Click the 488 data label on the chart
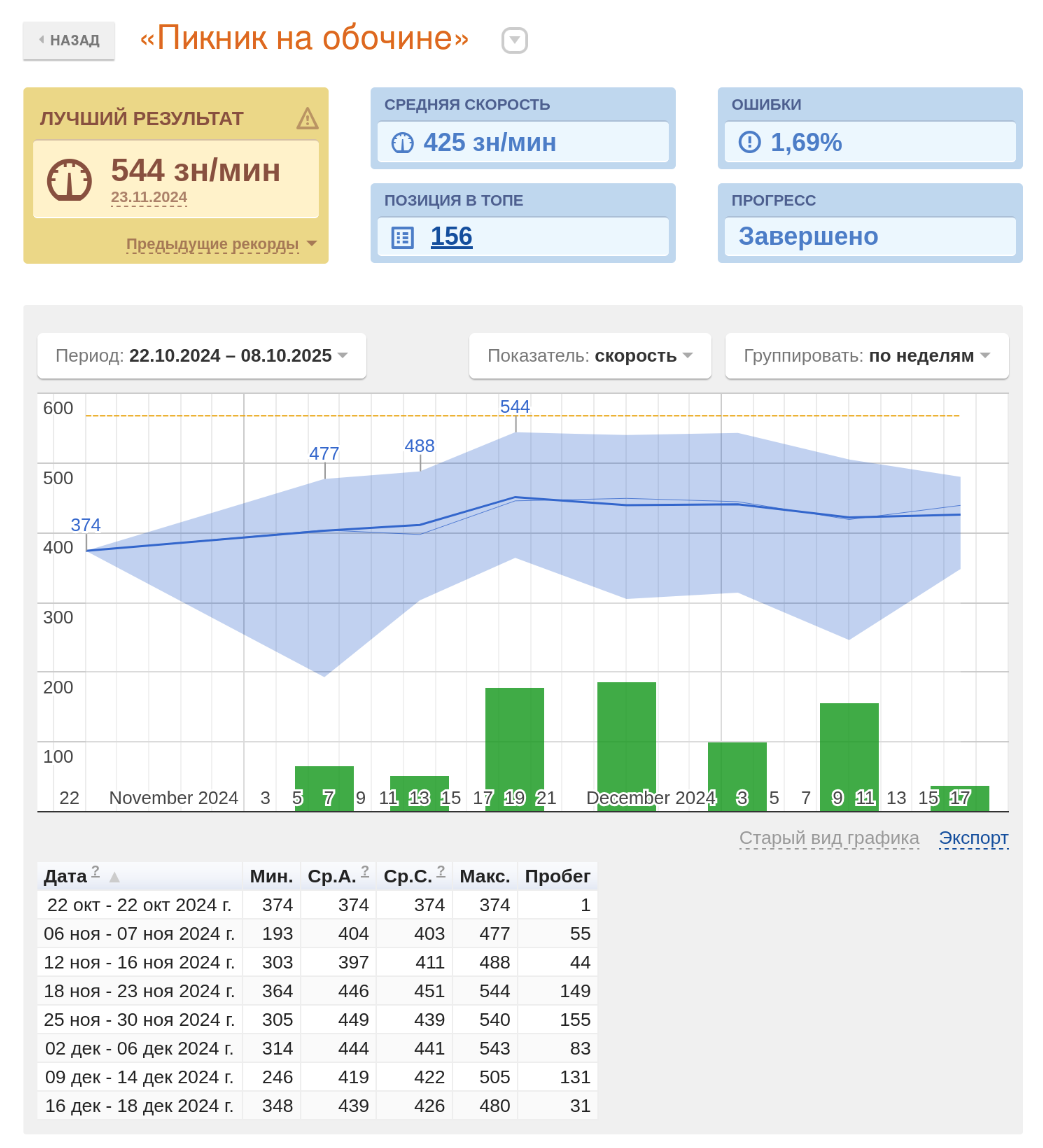Viewport: 1043px width, 1148px height. click(x=419, y=446)
